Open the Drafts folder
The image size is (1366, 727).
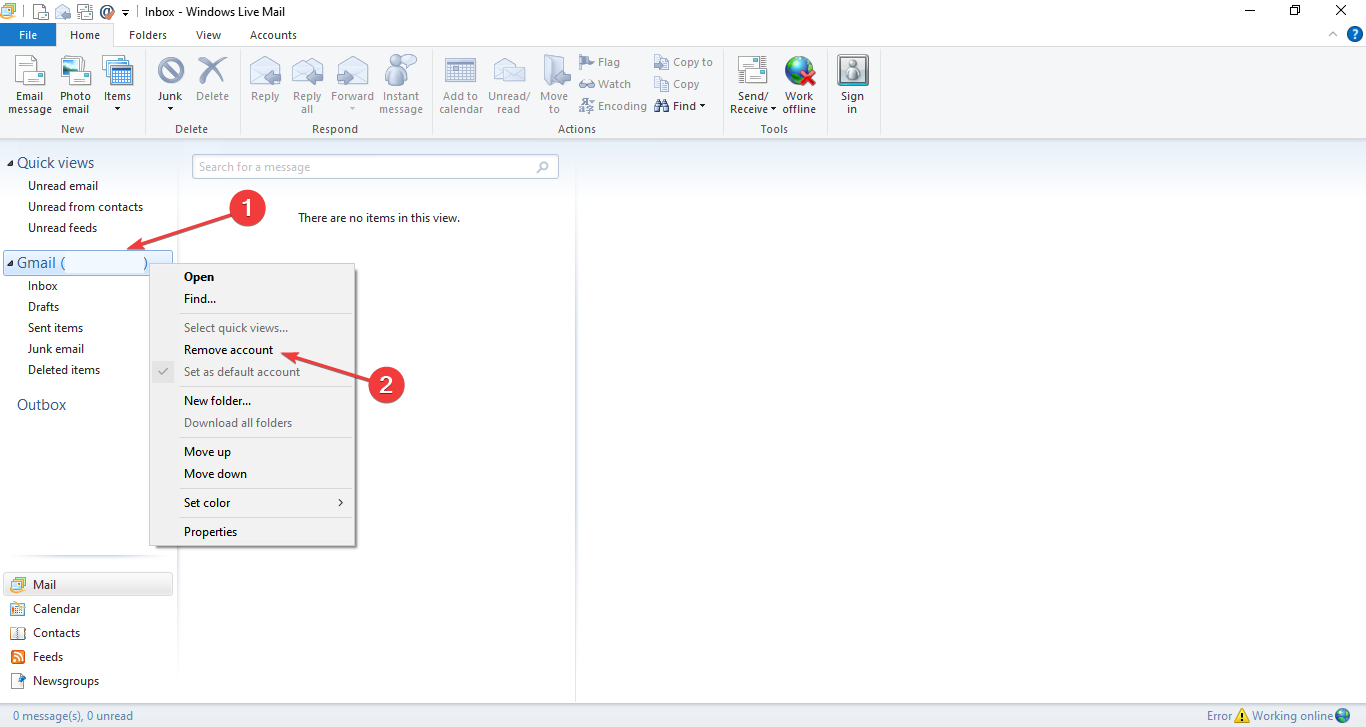(44, 307)
